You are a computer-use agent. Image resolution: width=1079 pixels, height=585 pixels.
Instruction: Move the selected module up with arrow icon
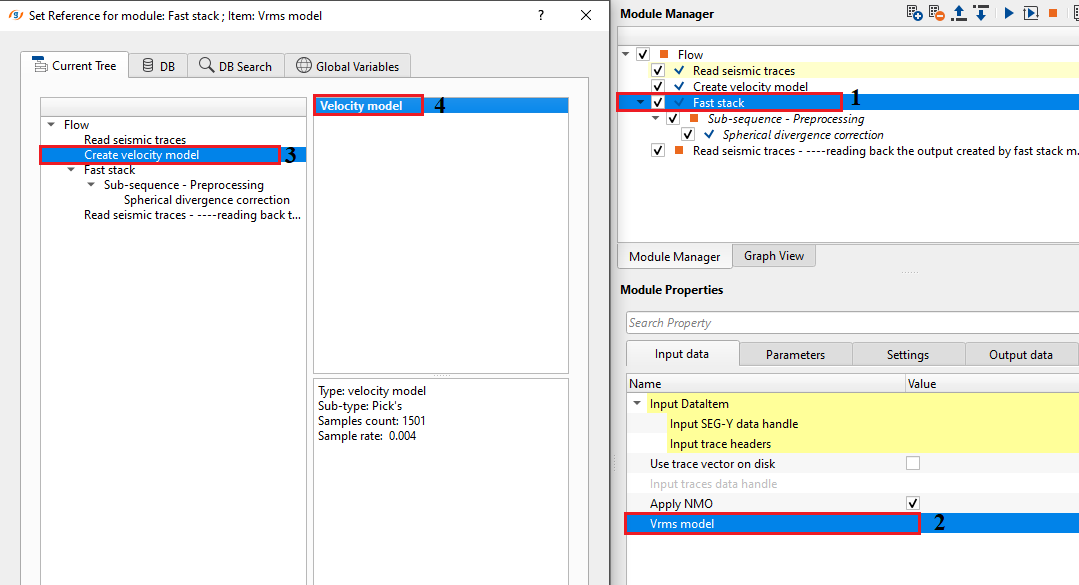point(959,13)
